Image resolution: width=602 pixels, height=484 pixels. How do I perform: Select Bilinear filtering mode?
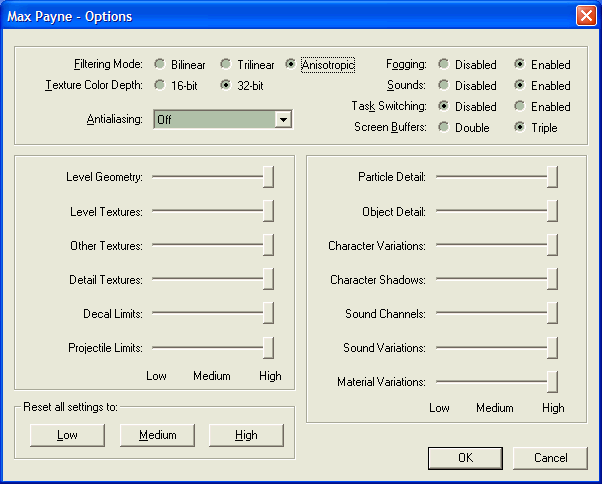[x=180, y=64]
